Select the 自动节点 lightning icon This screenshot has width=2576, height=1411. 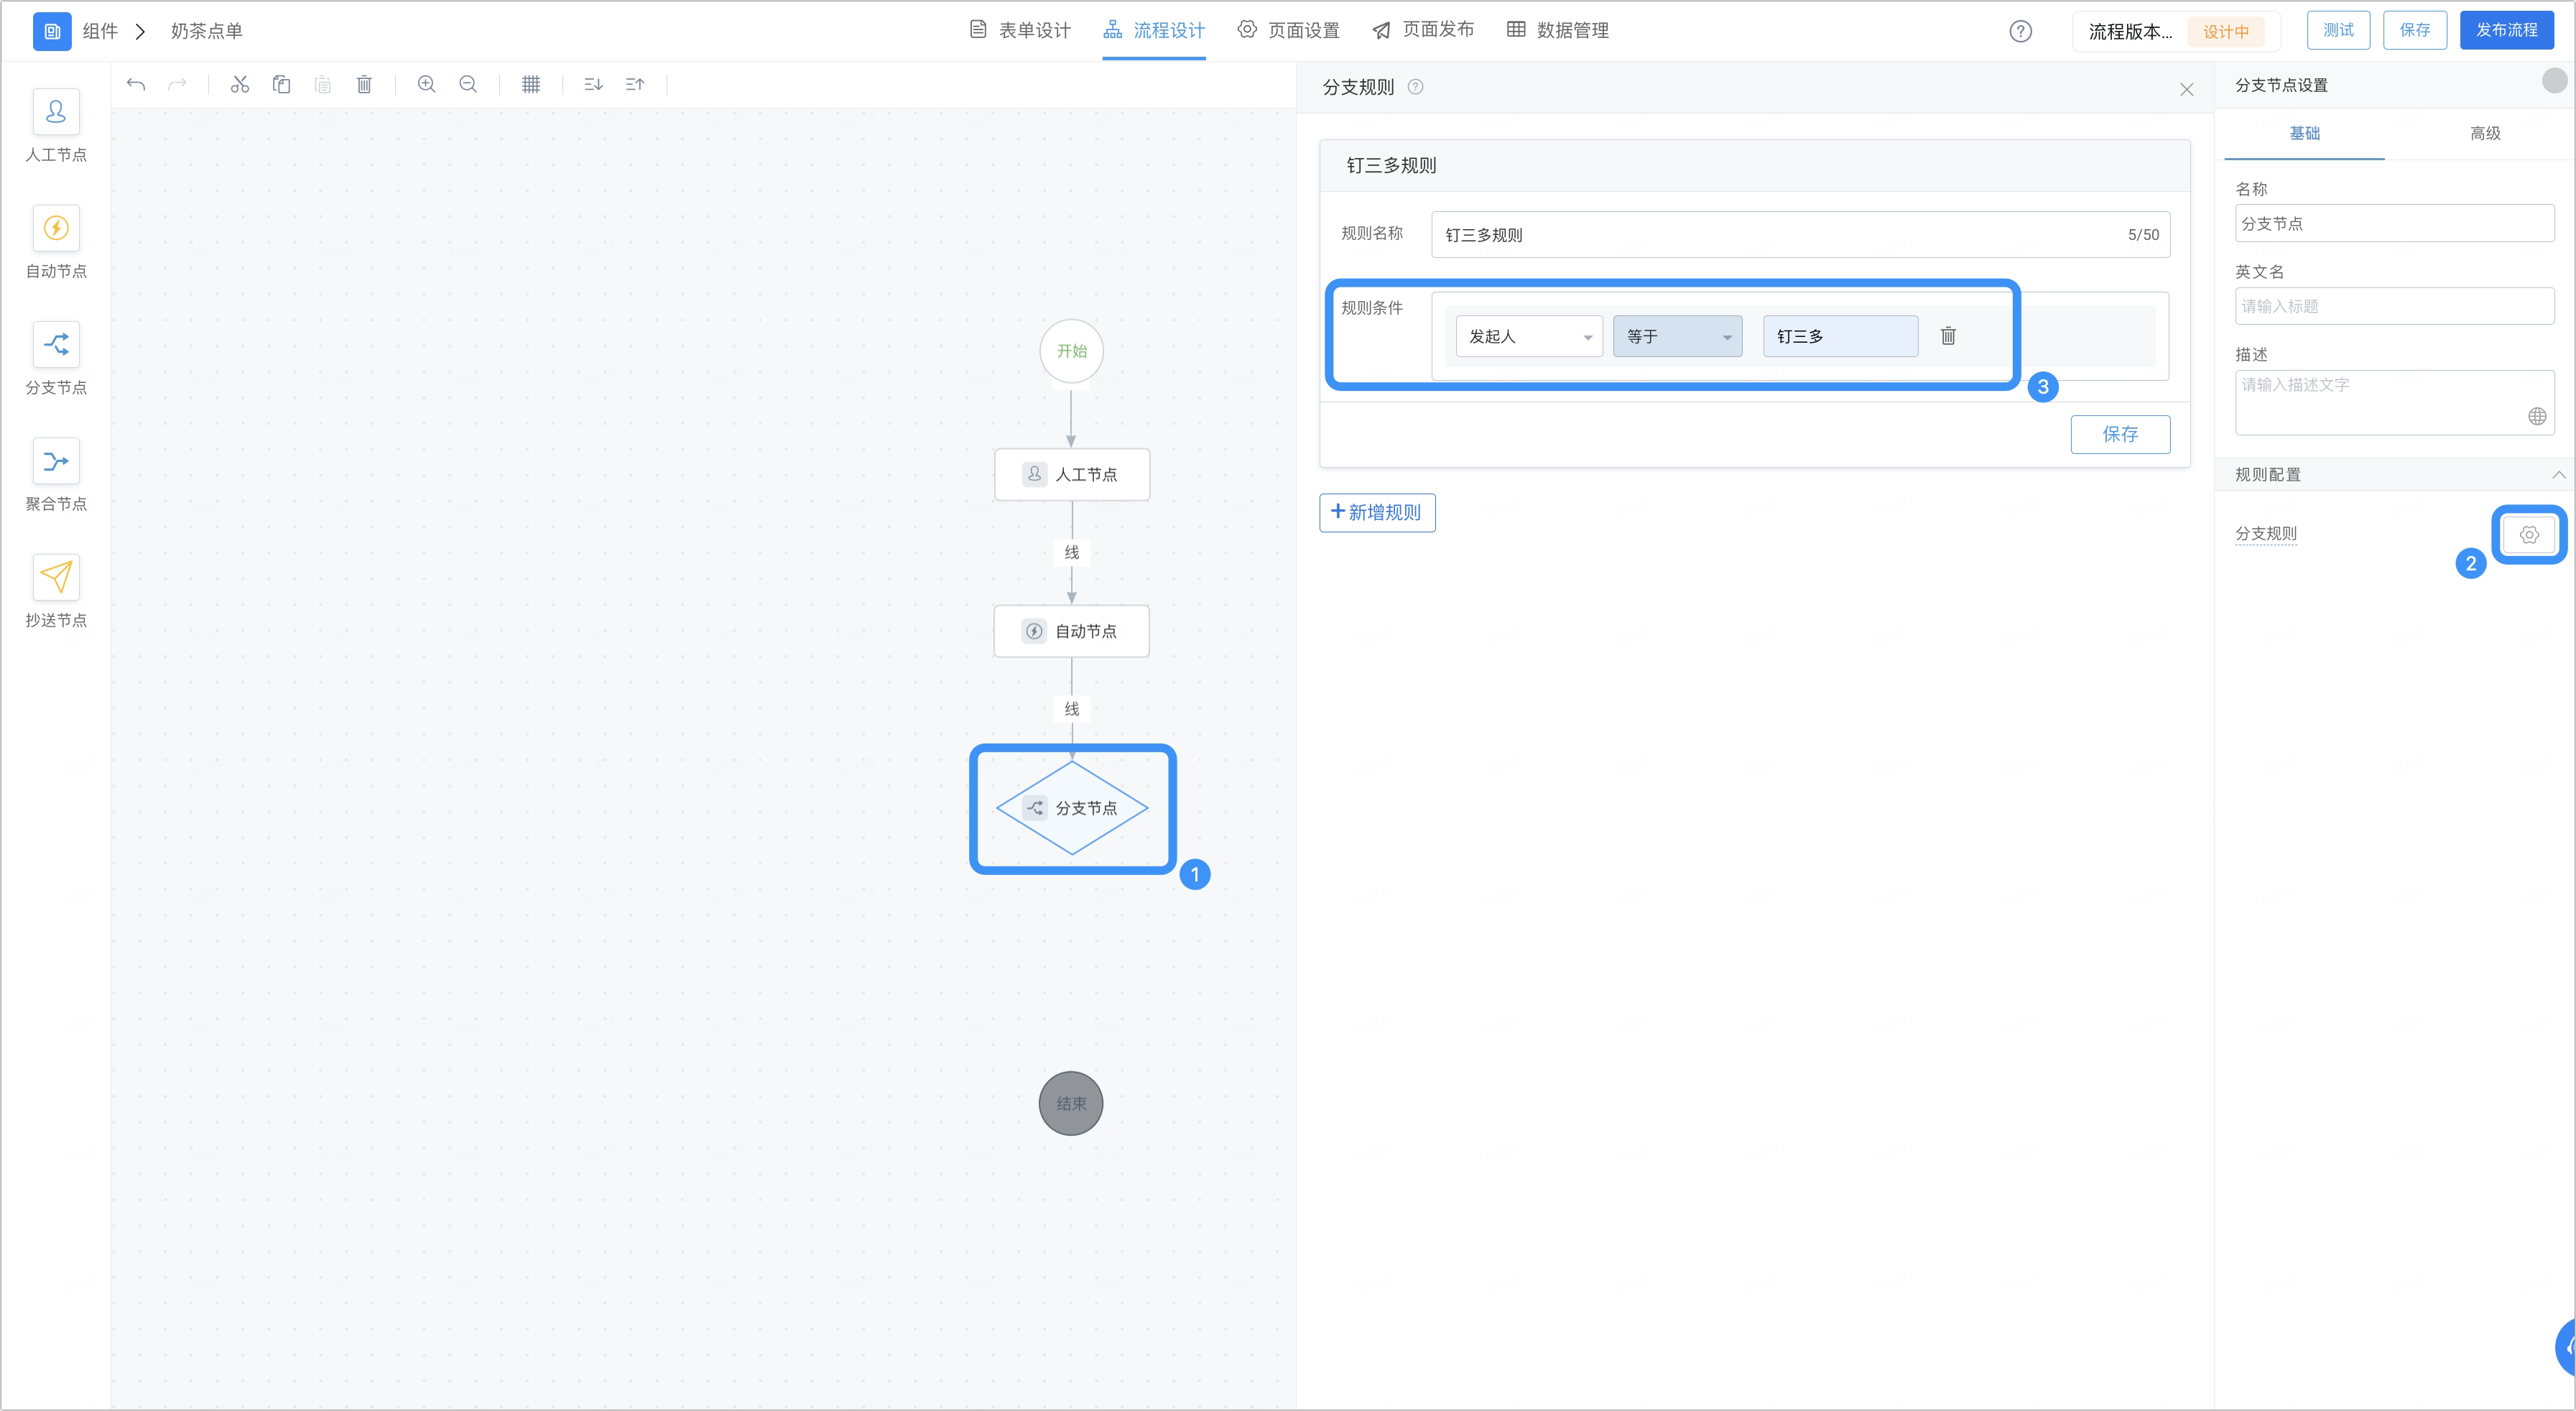coord(56,228)
